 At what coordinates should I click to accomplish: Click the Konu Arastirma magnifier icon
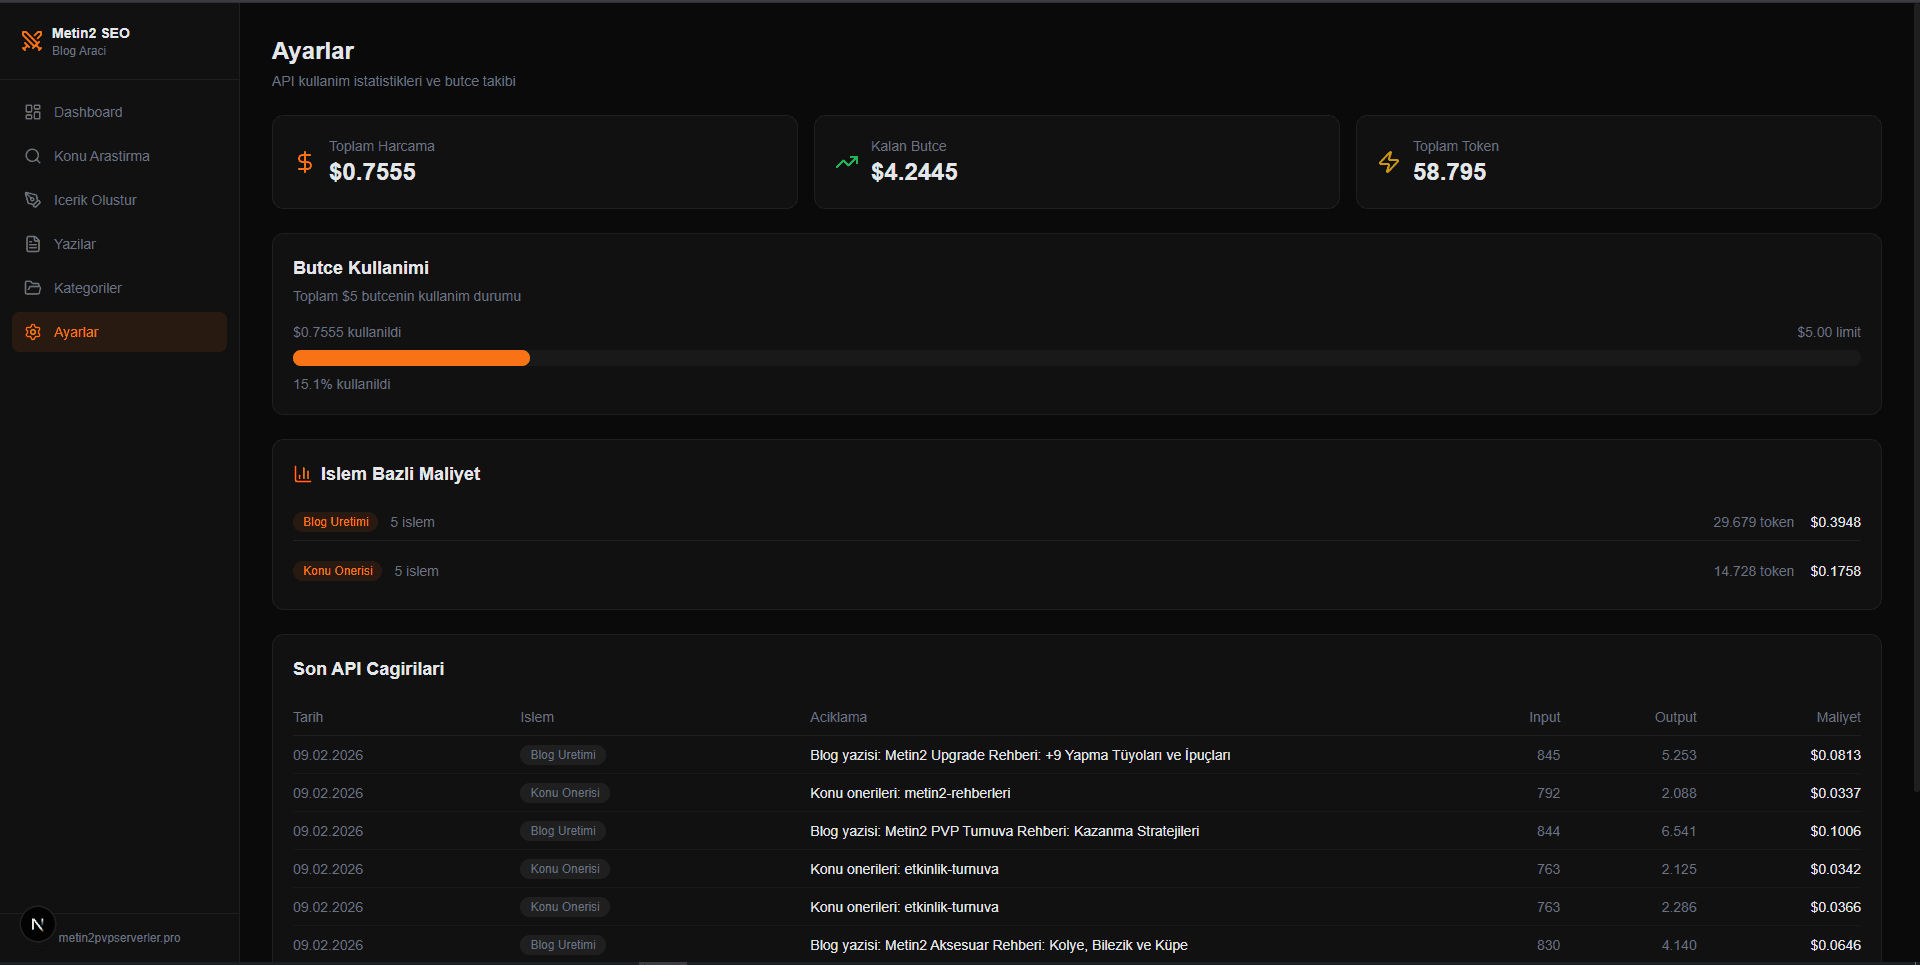33,156
